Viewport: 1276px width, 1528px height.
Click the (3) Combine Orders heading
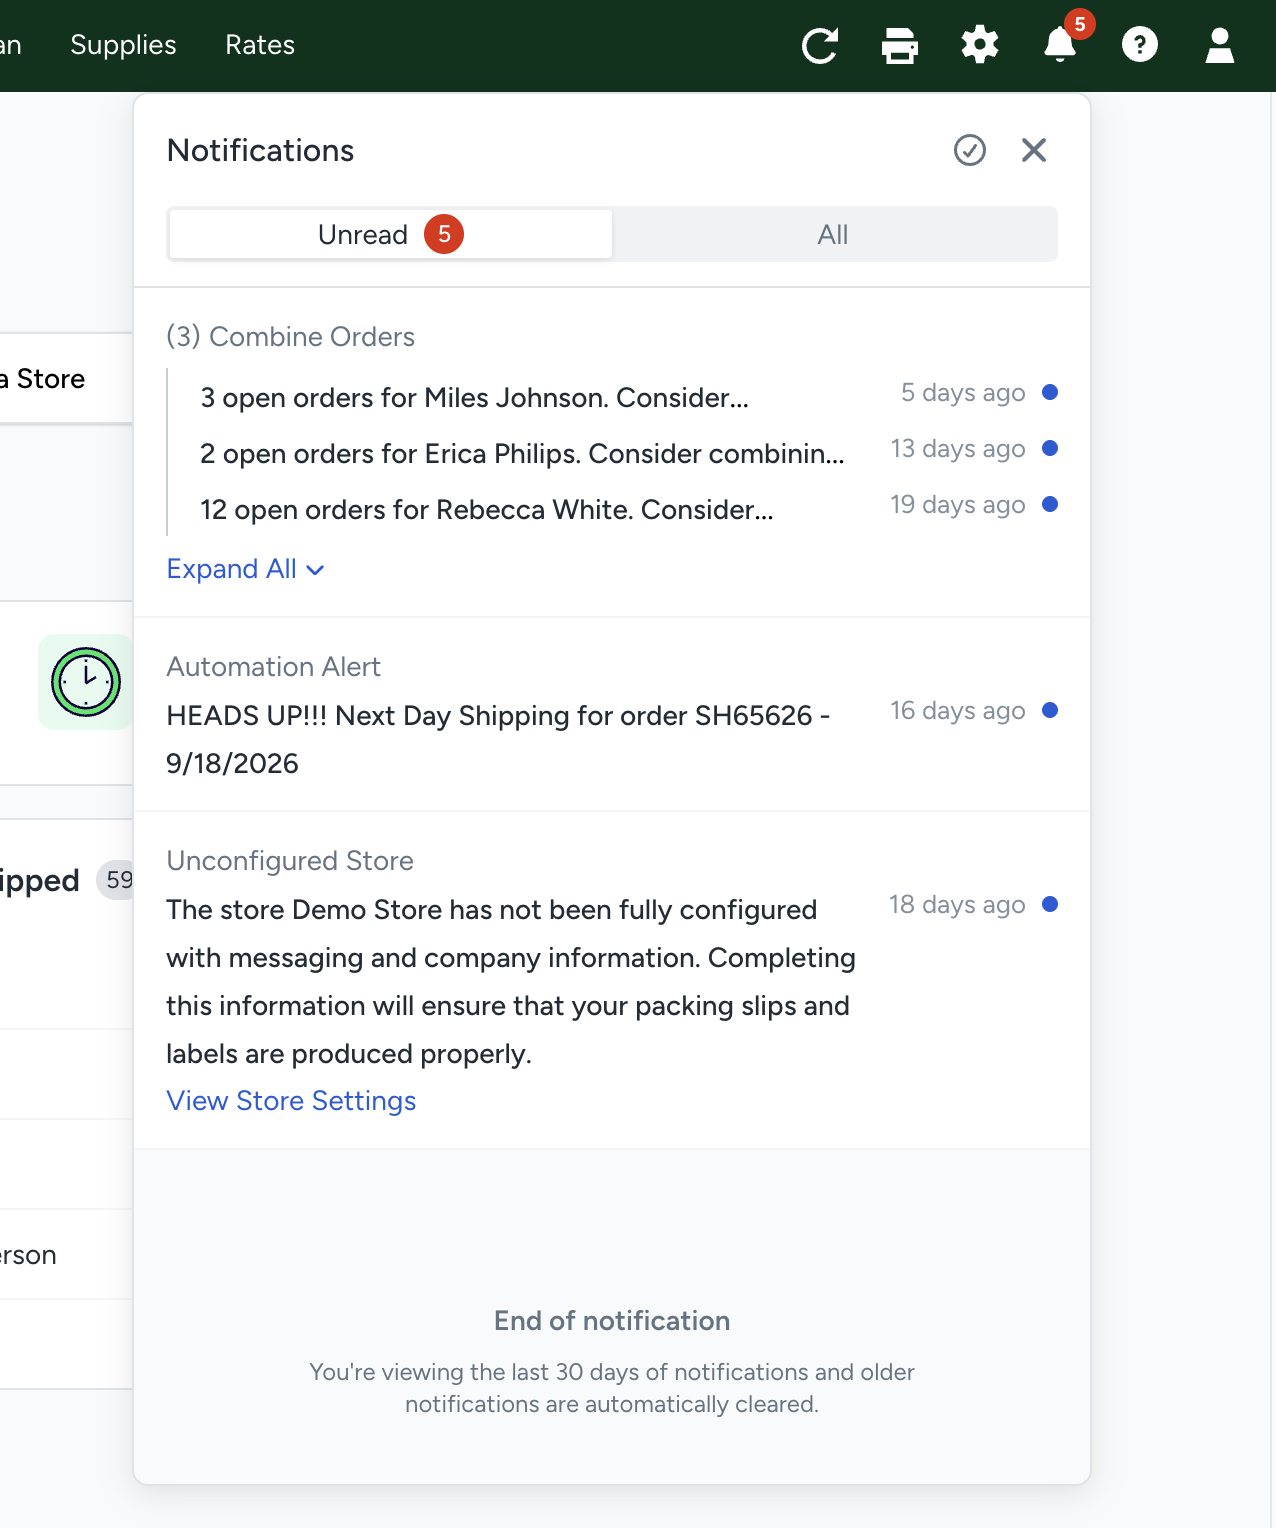click(290, 337)
